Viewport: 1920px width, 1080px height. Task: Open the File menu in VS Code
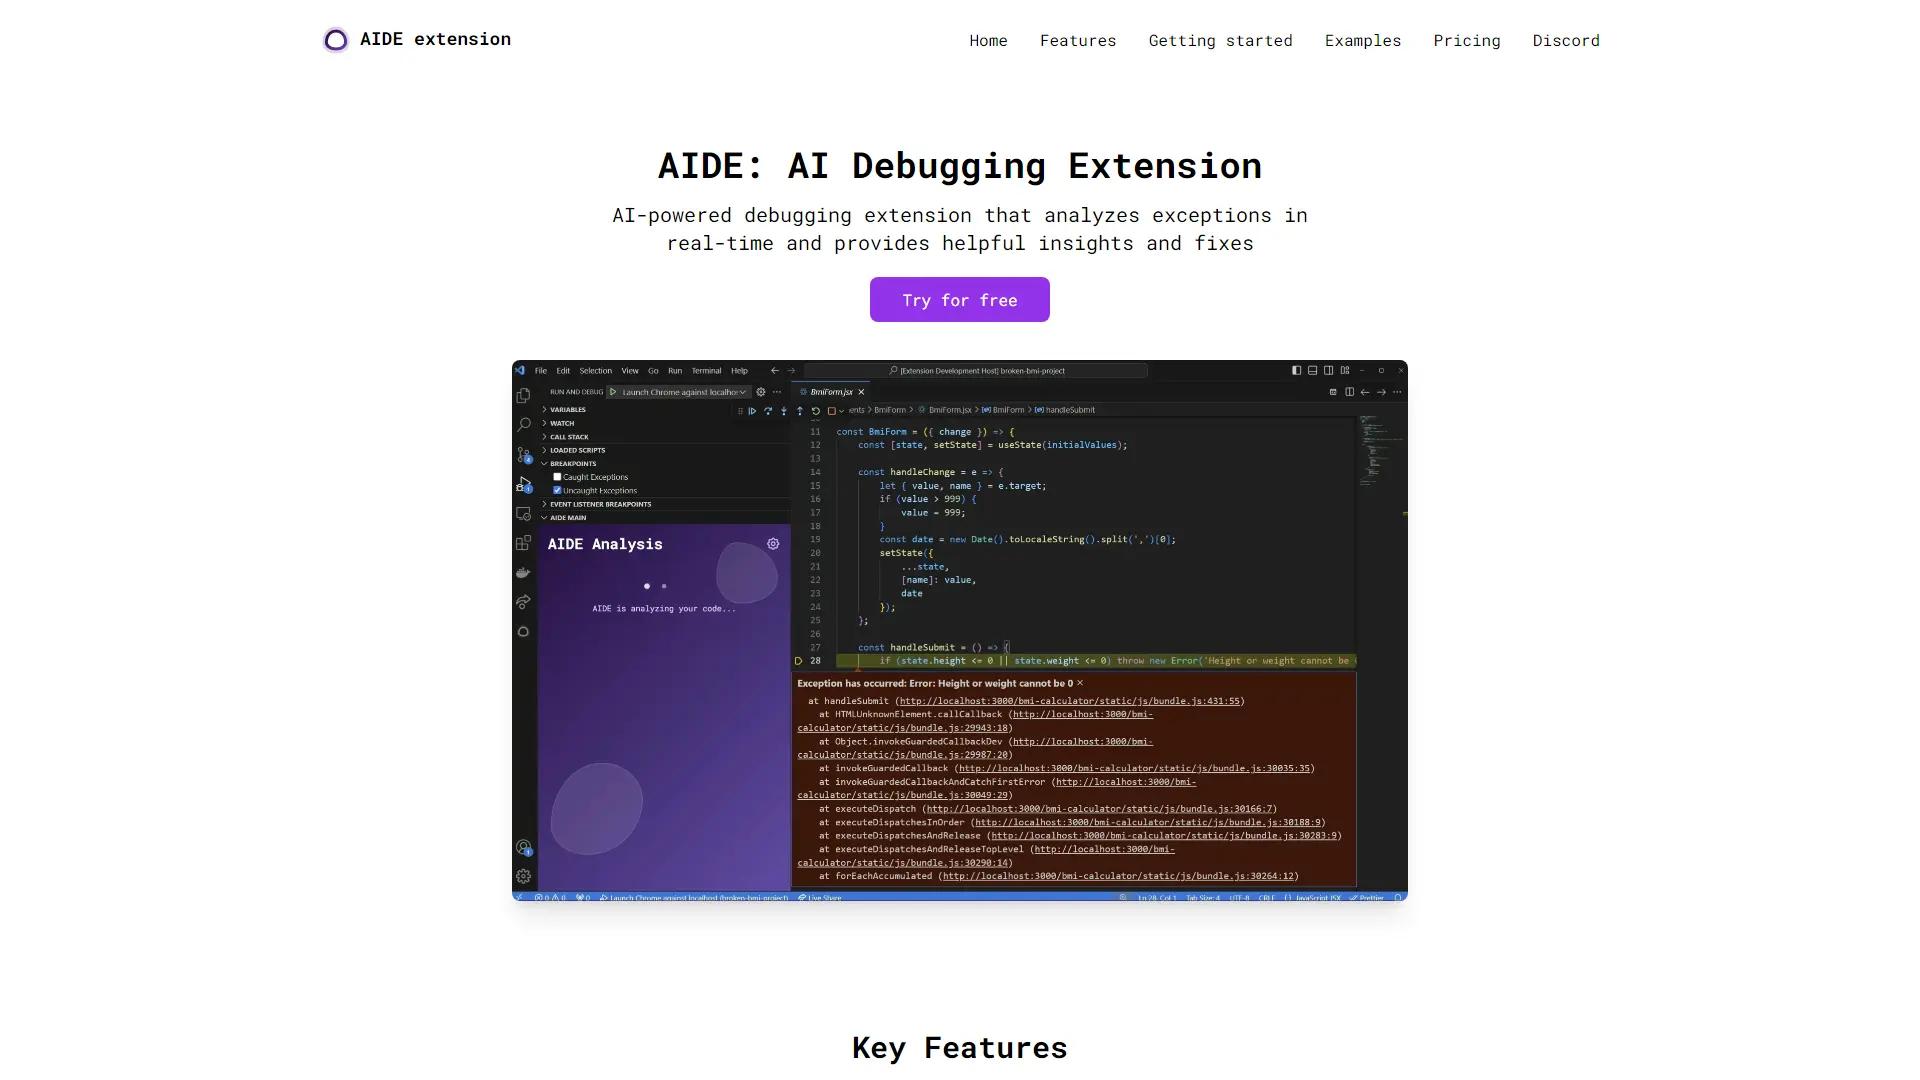click(541, 371)
